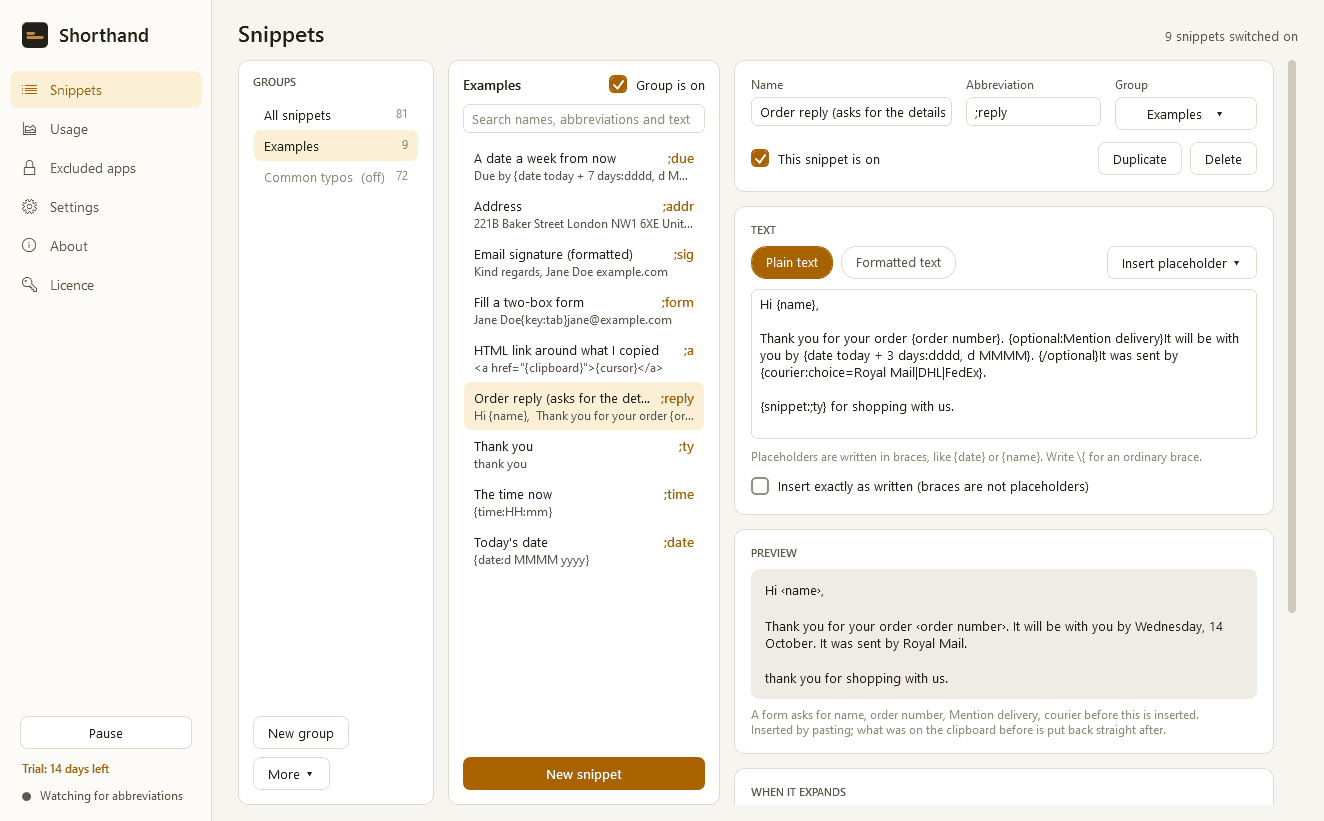Image resolution: width=1324 pixels, height=821 pixels.
Task: Toggle the 'Group is on' checkbox
Action: point(618,85)
